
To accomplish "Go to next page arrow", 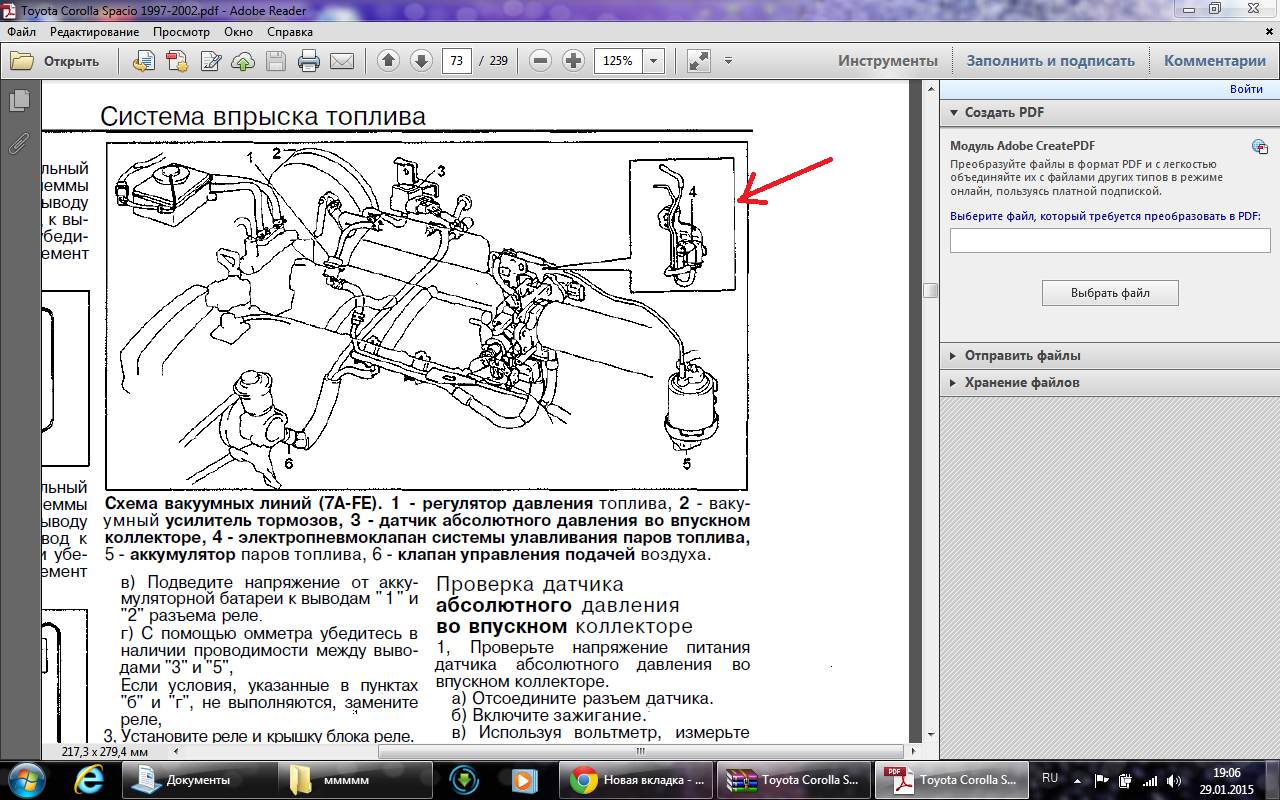I will (421, 61).
